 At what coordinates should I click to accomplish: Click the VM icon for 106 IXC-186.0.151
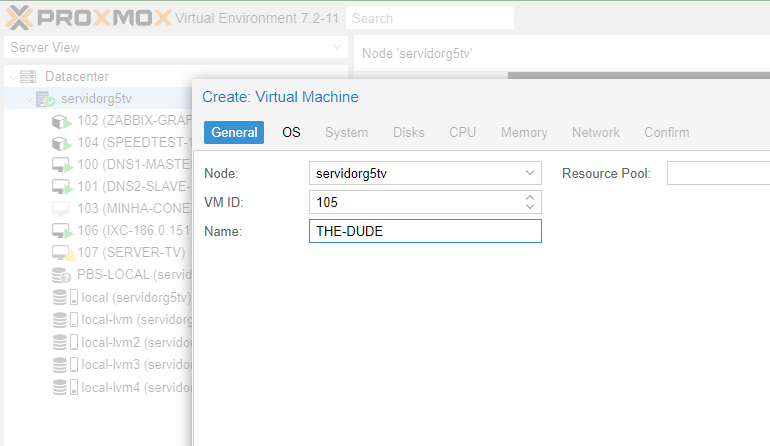pyautogui.click(x=62, y=230)
